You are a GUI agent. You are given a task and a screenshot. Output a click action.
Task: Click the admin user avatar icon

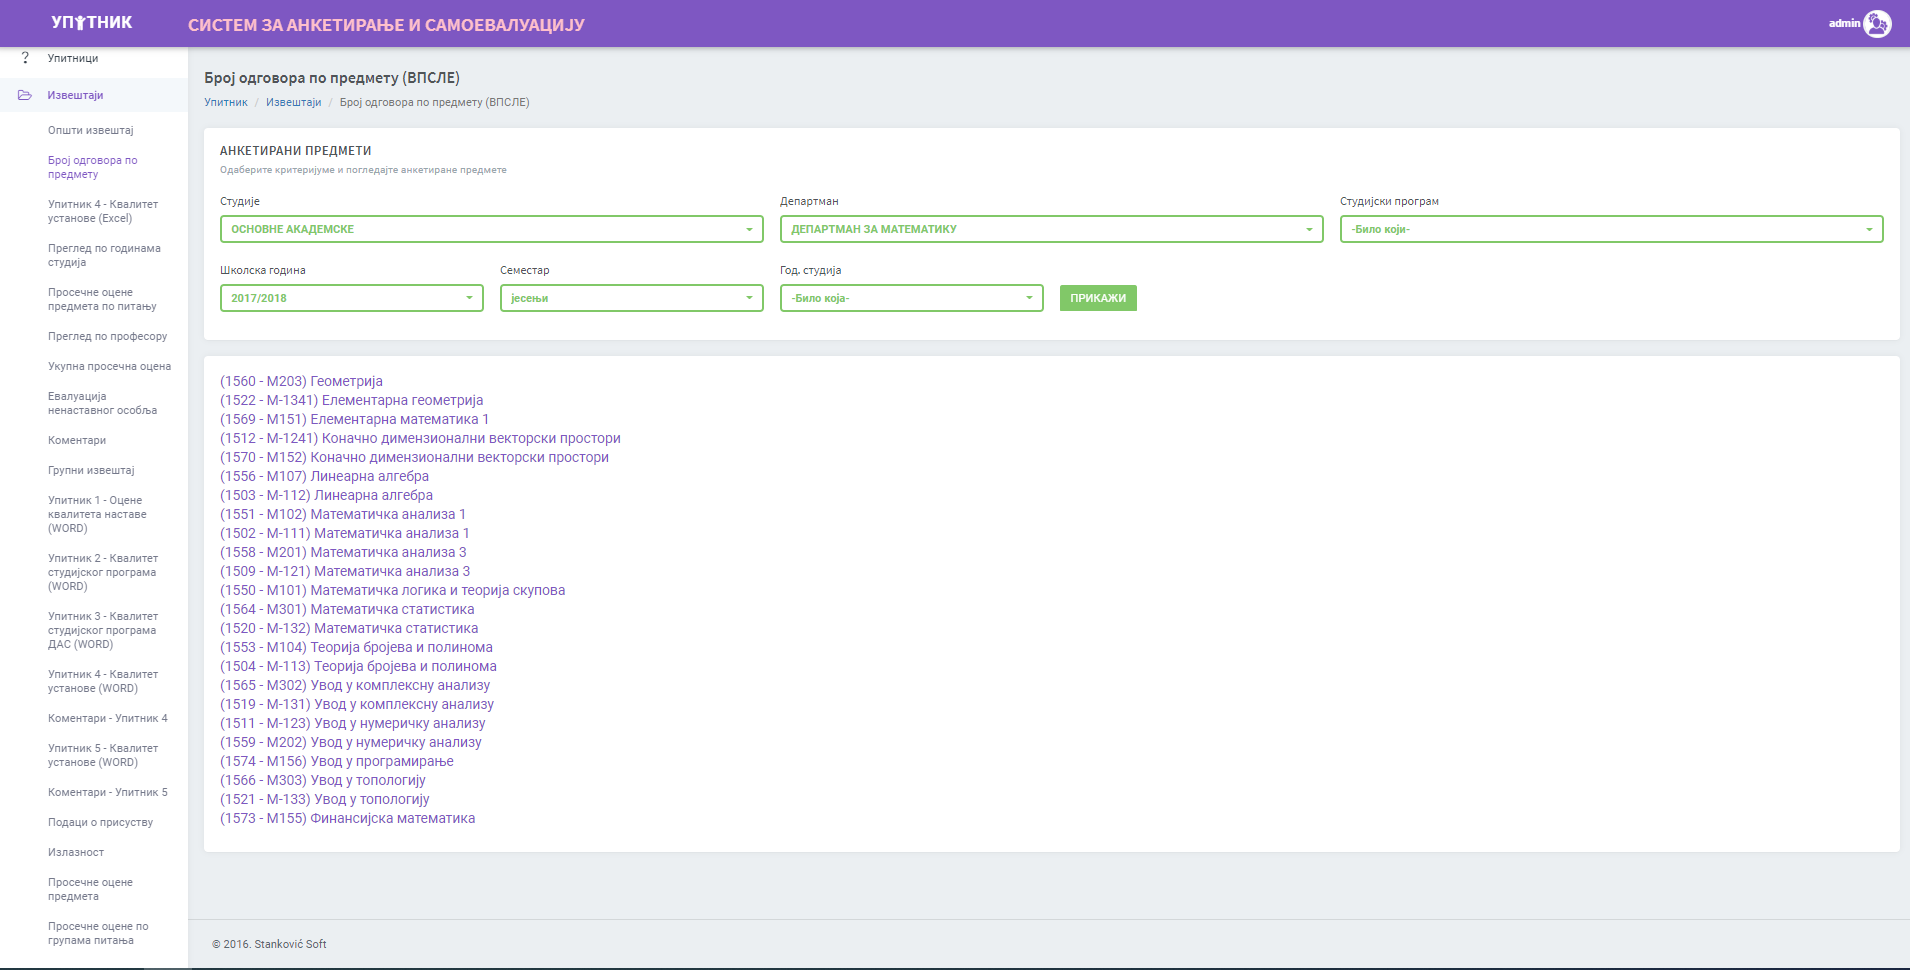pos(1877,23)
